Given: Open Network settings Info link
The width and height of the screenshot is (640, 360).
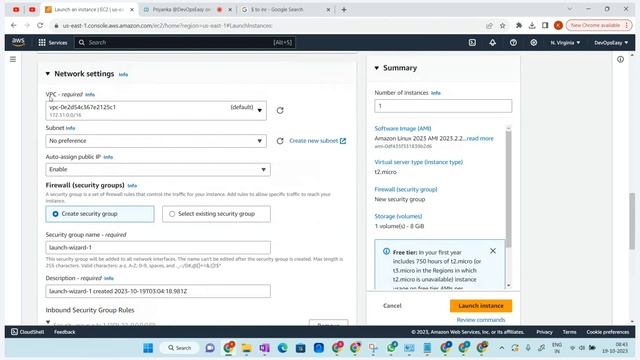Looking at the screenshot, I should pyautogui.click(x=123, y=74).
